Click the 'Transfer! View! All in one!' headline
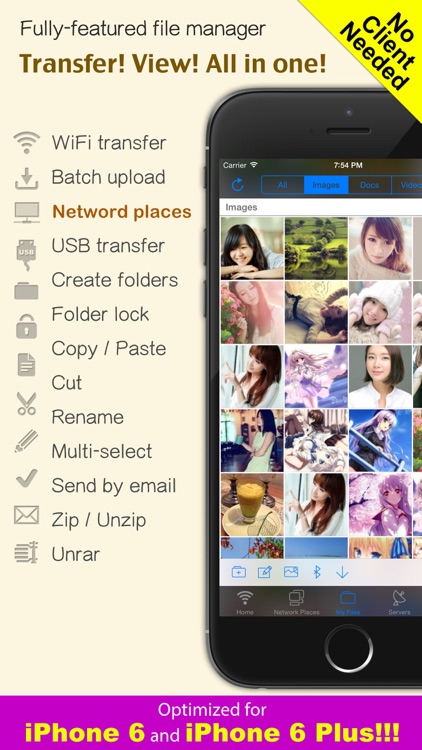422x750 pixels. pos(173,63)
